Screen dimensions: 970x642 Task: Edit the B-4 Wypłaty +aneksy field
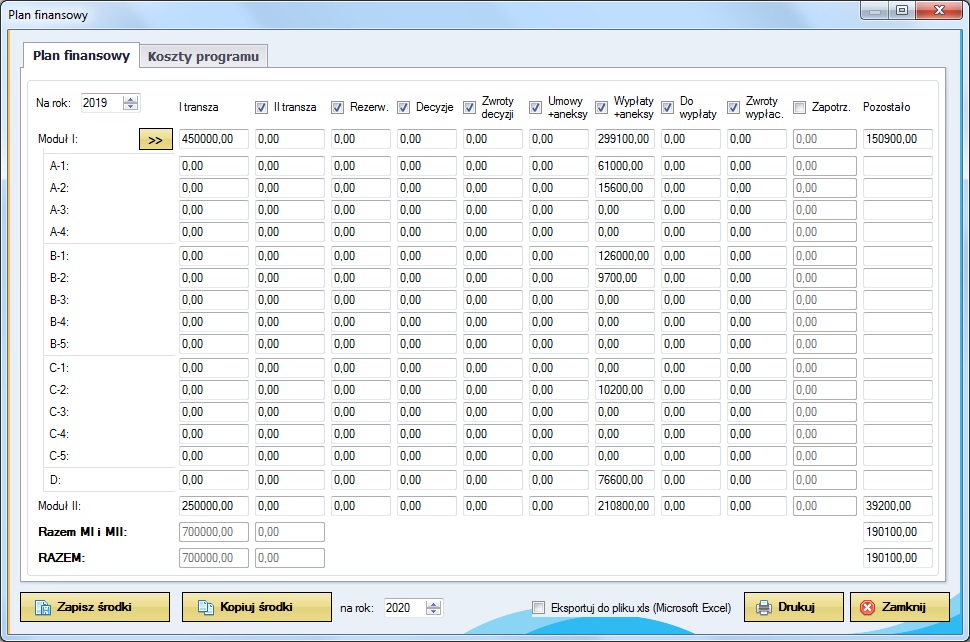(x=624, y=322)
